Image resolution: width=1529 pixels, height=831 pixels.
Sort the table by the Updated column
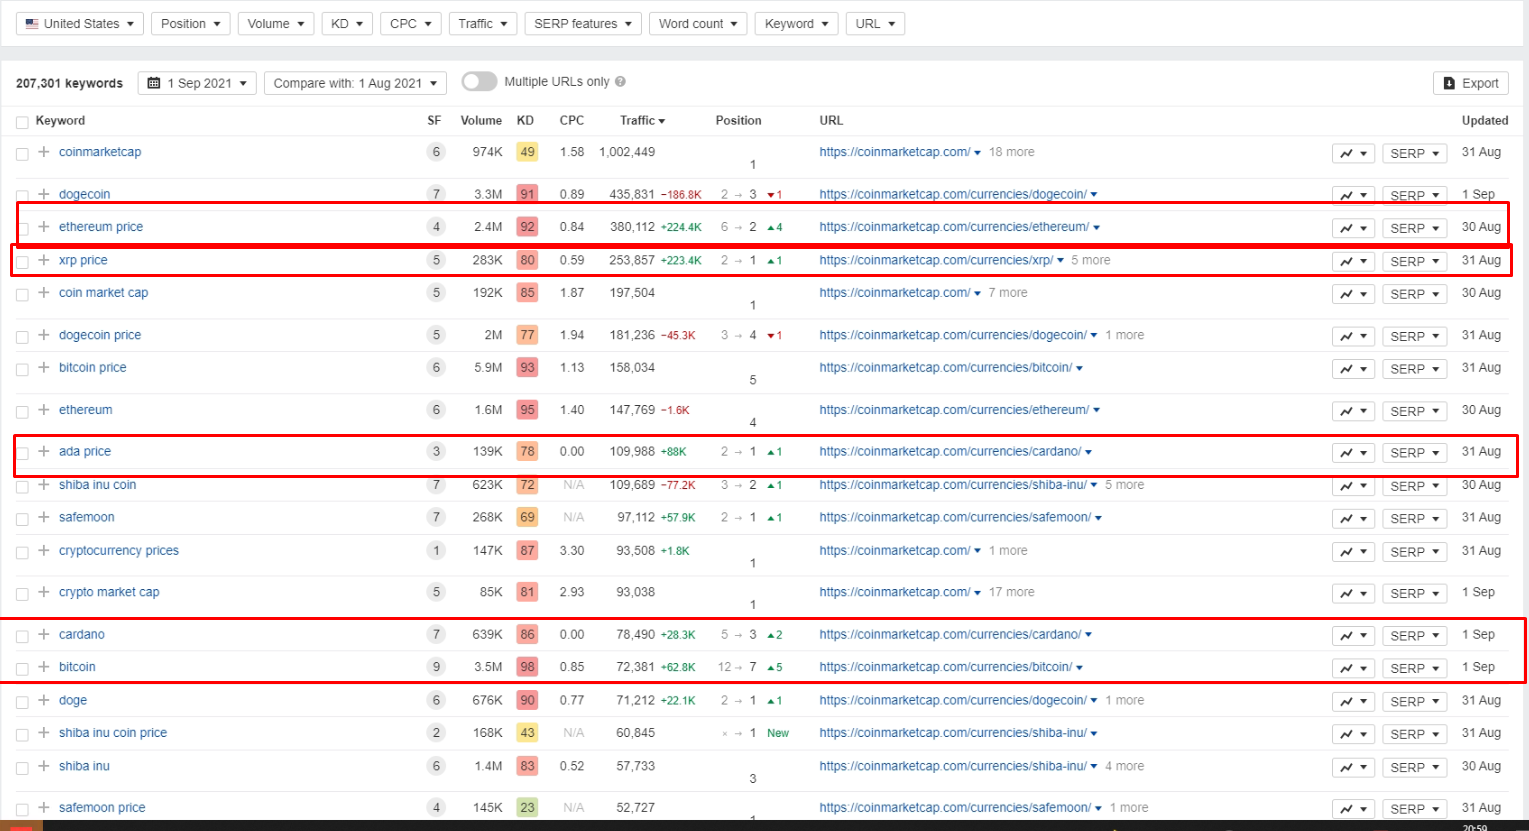[1485, 121]
